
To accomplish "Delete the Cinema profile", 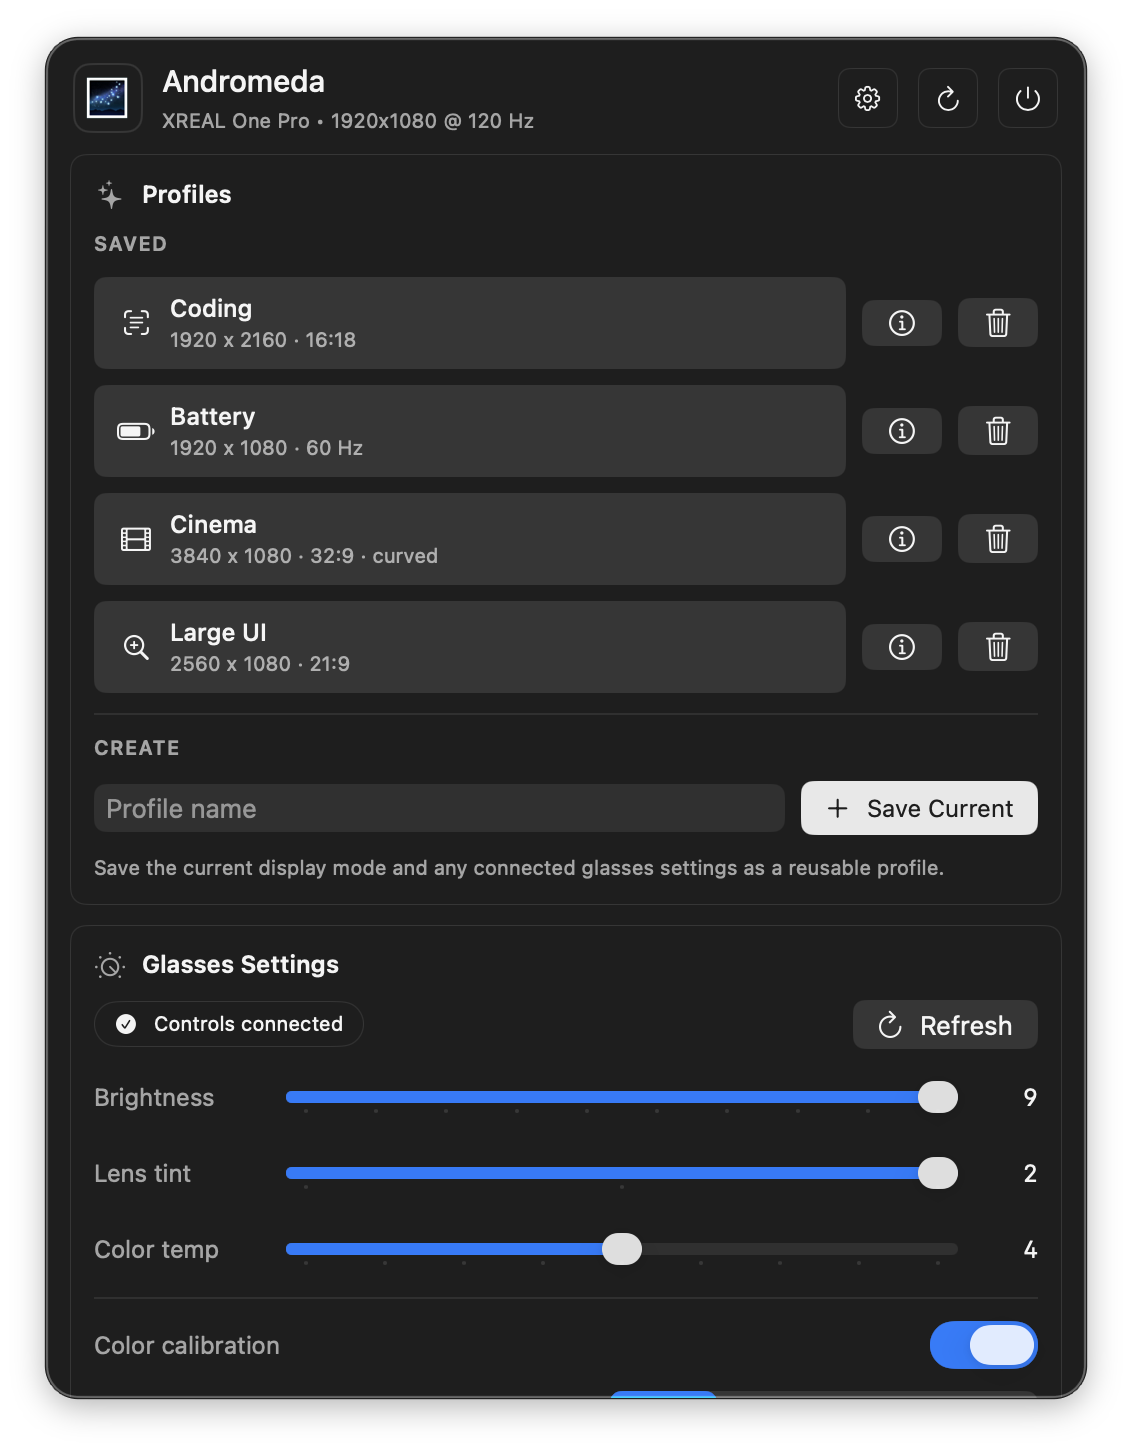I will pos(997,539).
